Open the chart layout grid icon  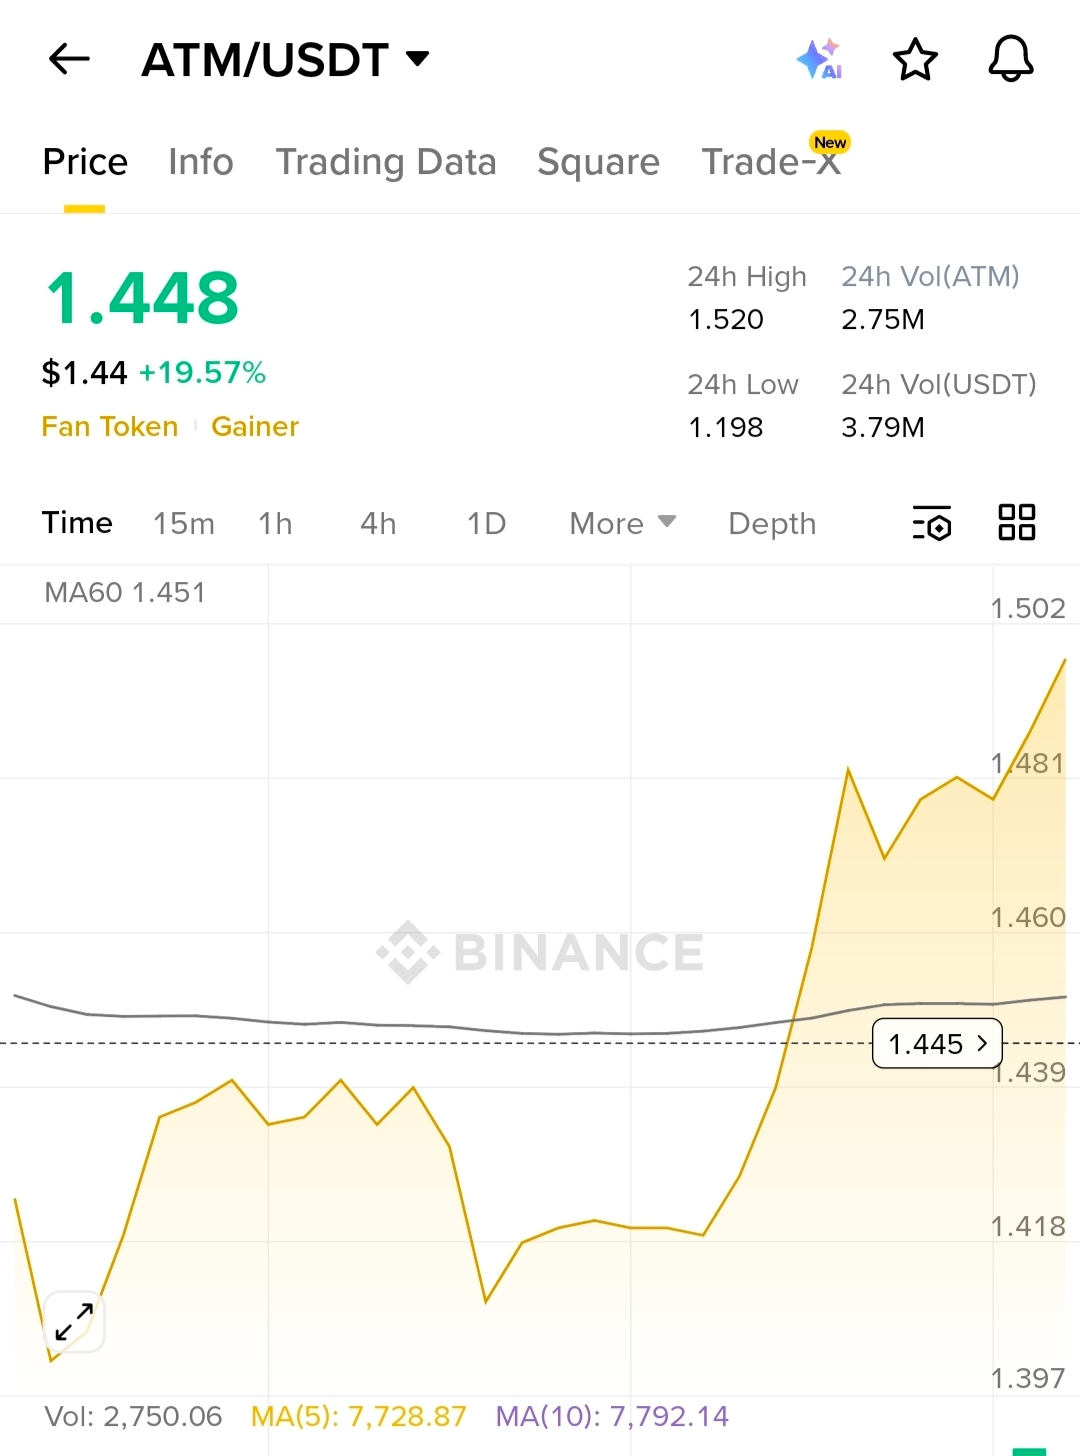tap(1017, 523)
